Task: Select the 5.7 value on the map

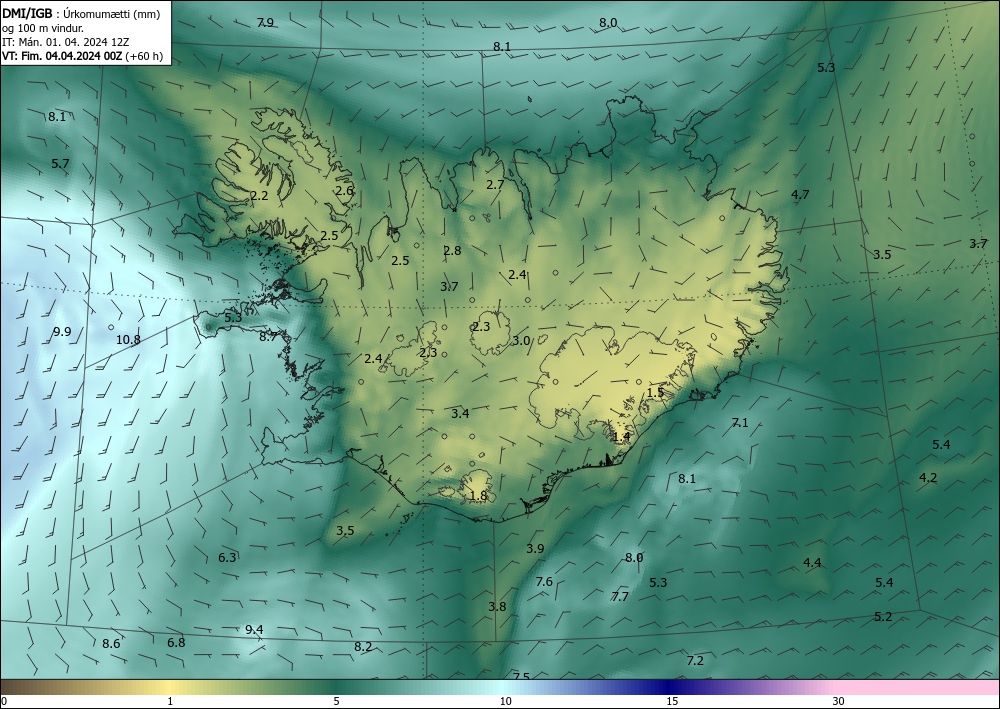Action: tap(60, 164)
